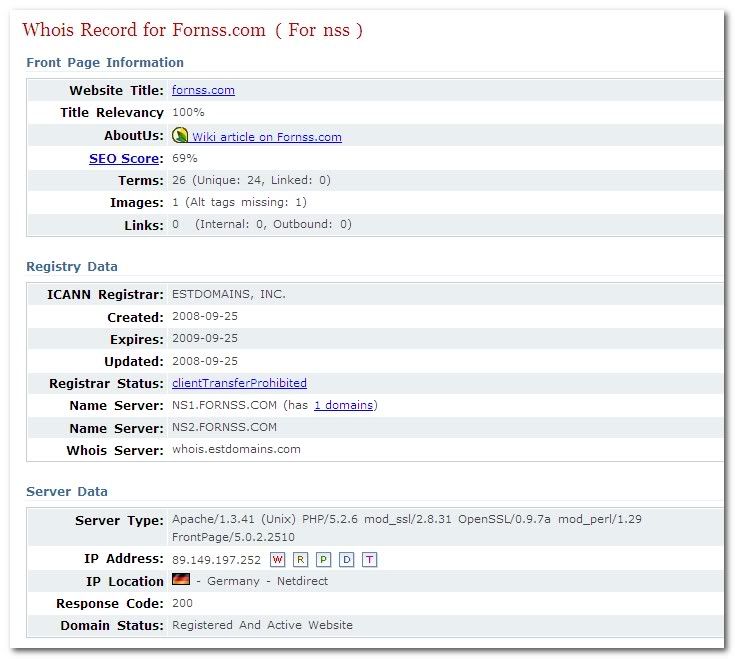Click the whois.estdomains.com server text
Viewport: 735px width, 659px height.
pos(236,450)
